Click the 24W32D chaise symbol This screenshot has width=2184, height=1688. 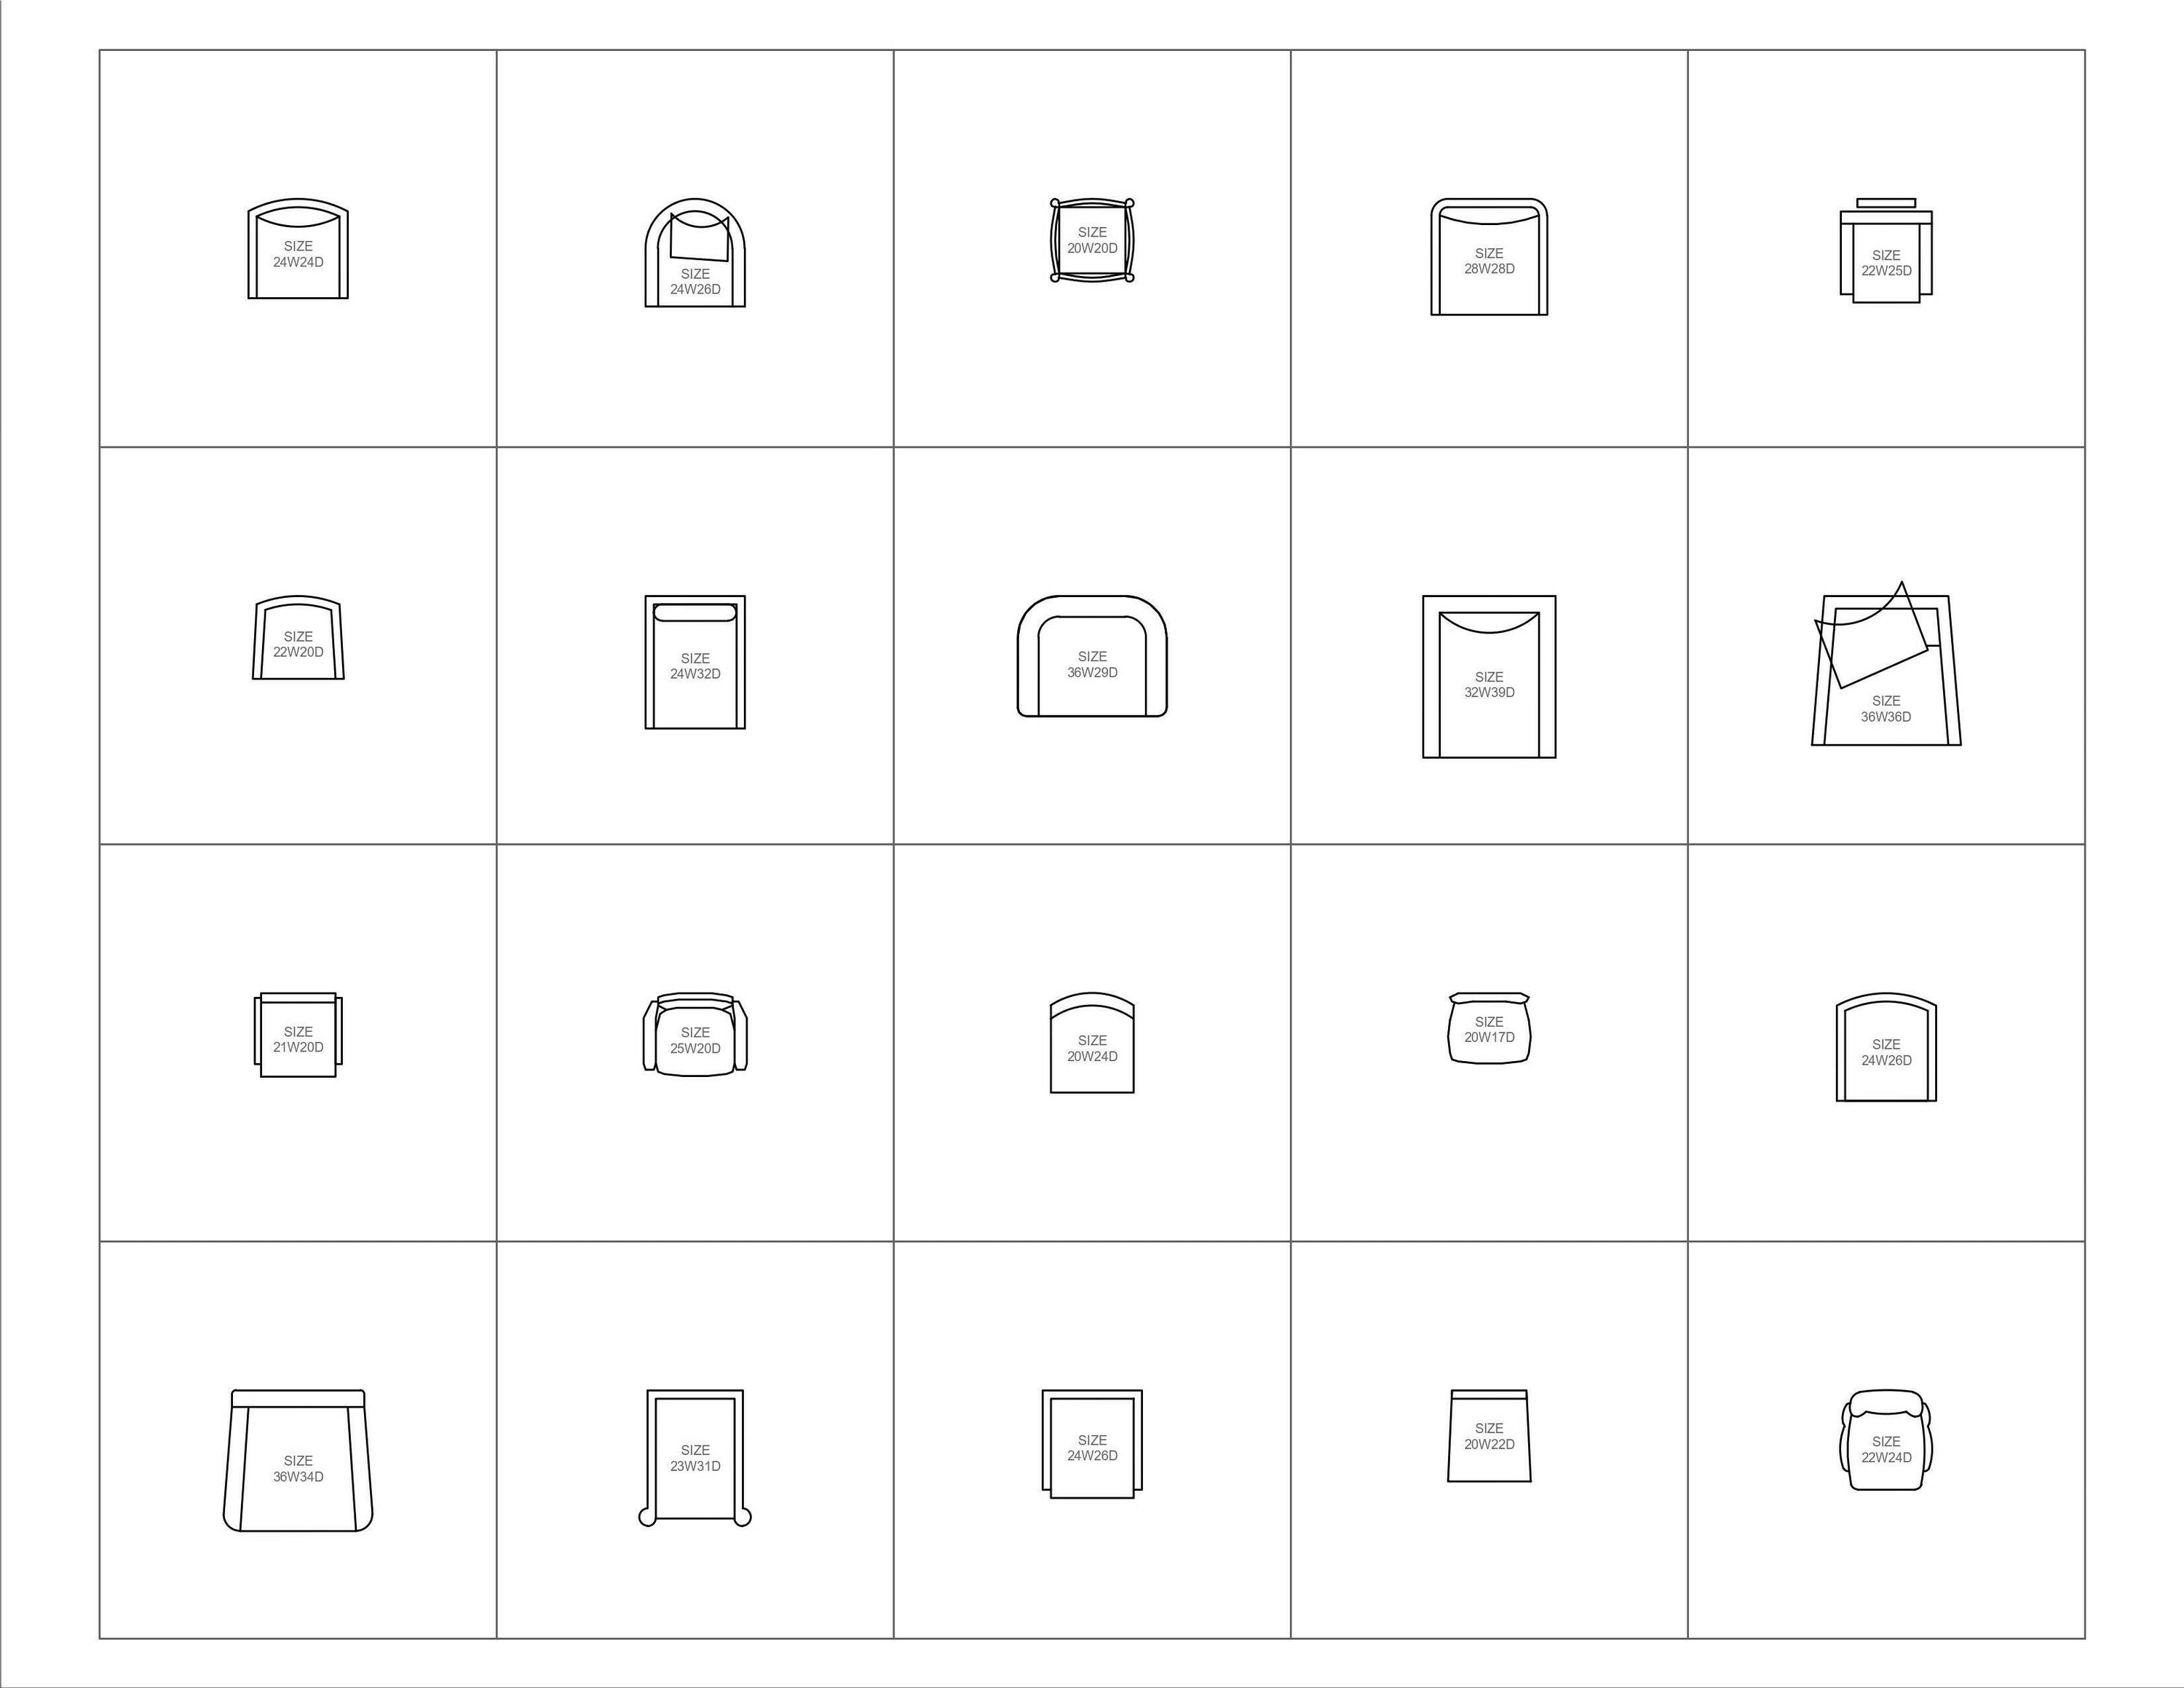pos(695,662)
